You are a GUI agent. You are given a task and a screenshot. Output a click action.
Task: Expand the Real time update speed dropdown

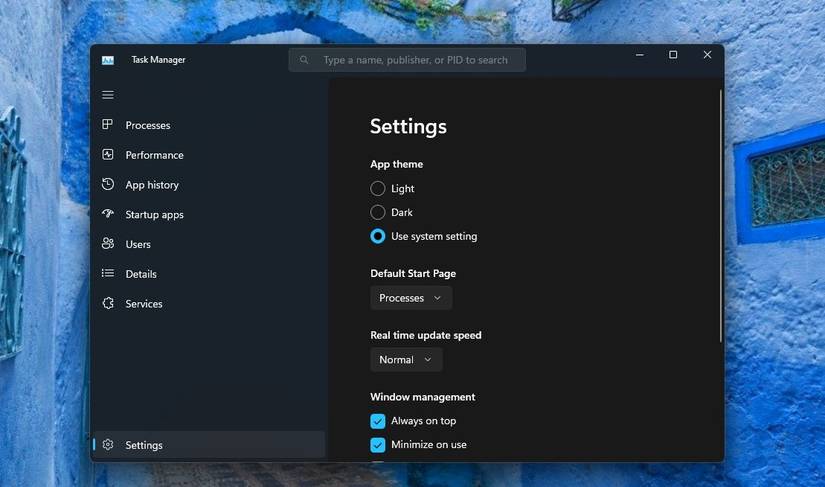click(405, 360)
